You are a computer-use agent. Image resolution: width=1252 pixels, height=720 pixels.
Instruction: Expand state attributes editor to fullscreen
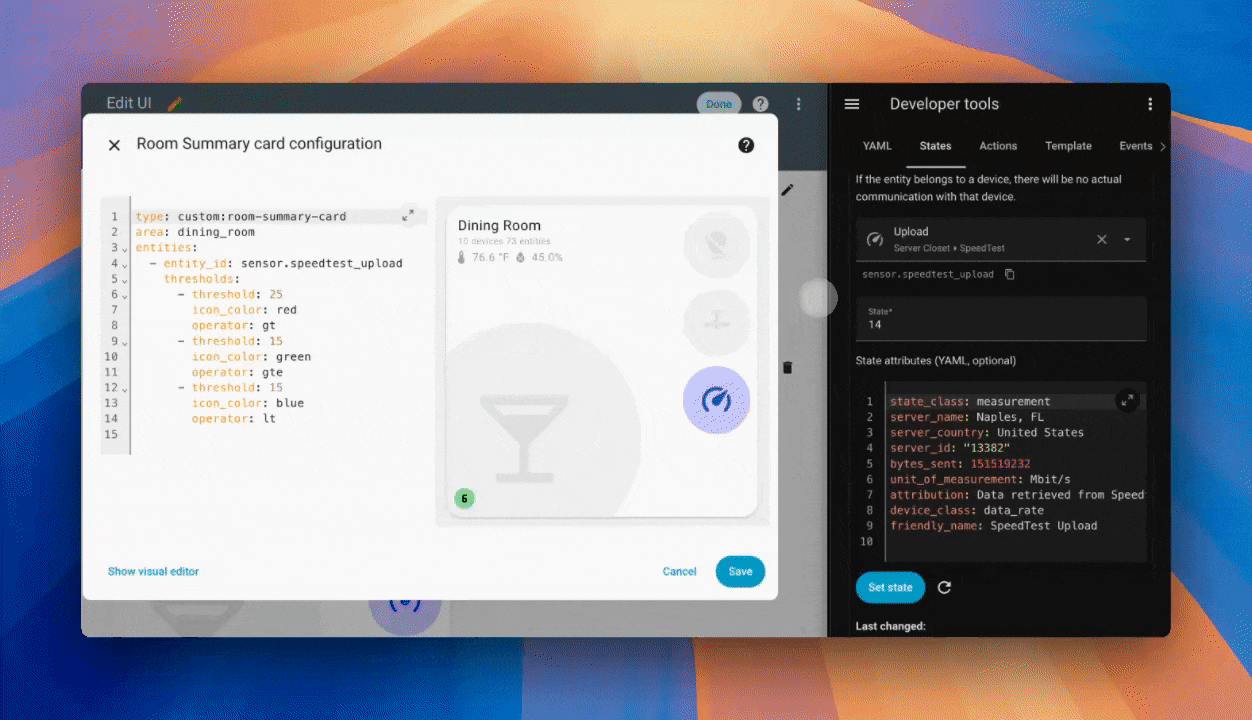click(1127, 400)
